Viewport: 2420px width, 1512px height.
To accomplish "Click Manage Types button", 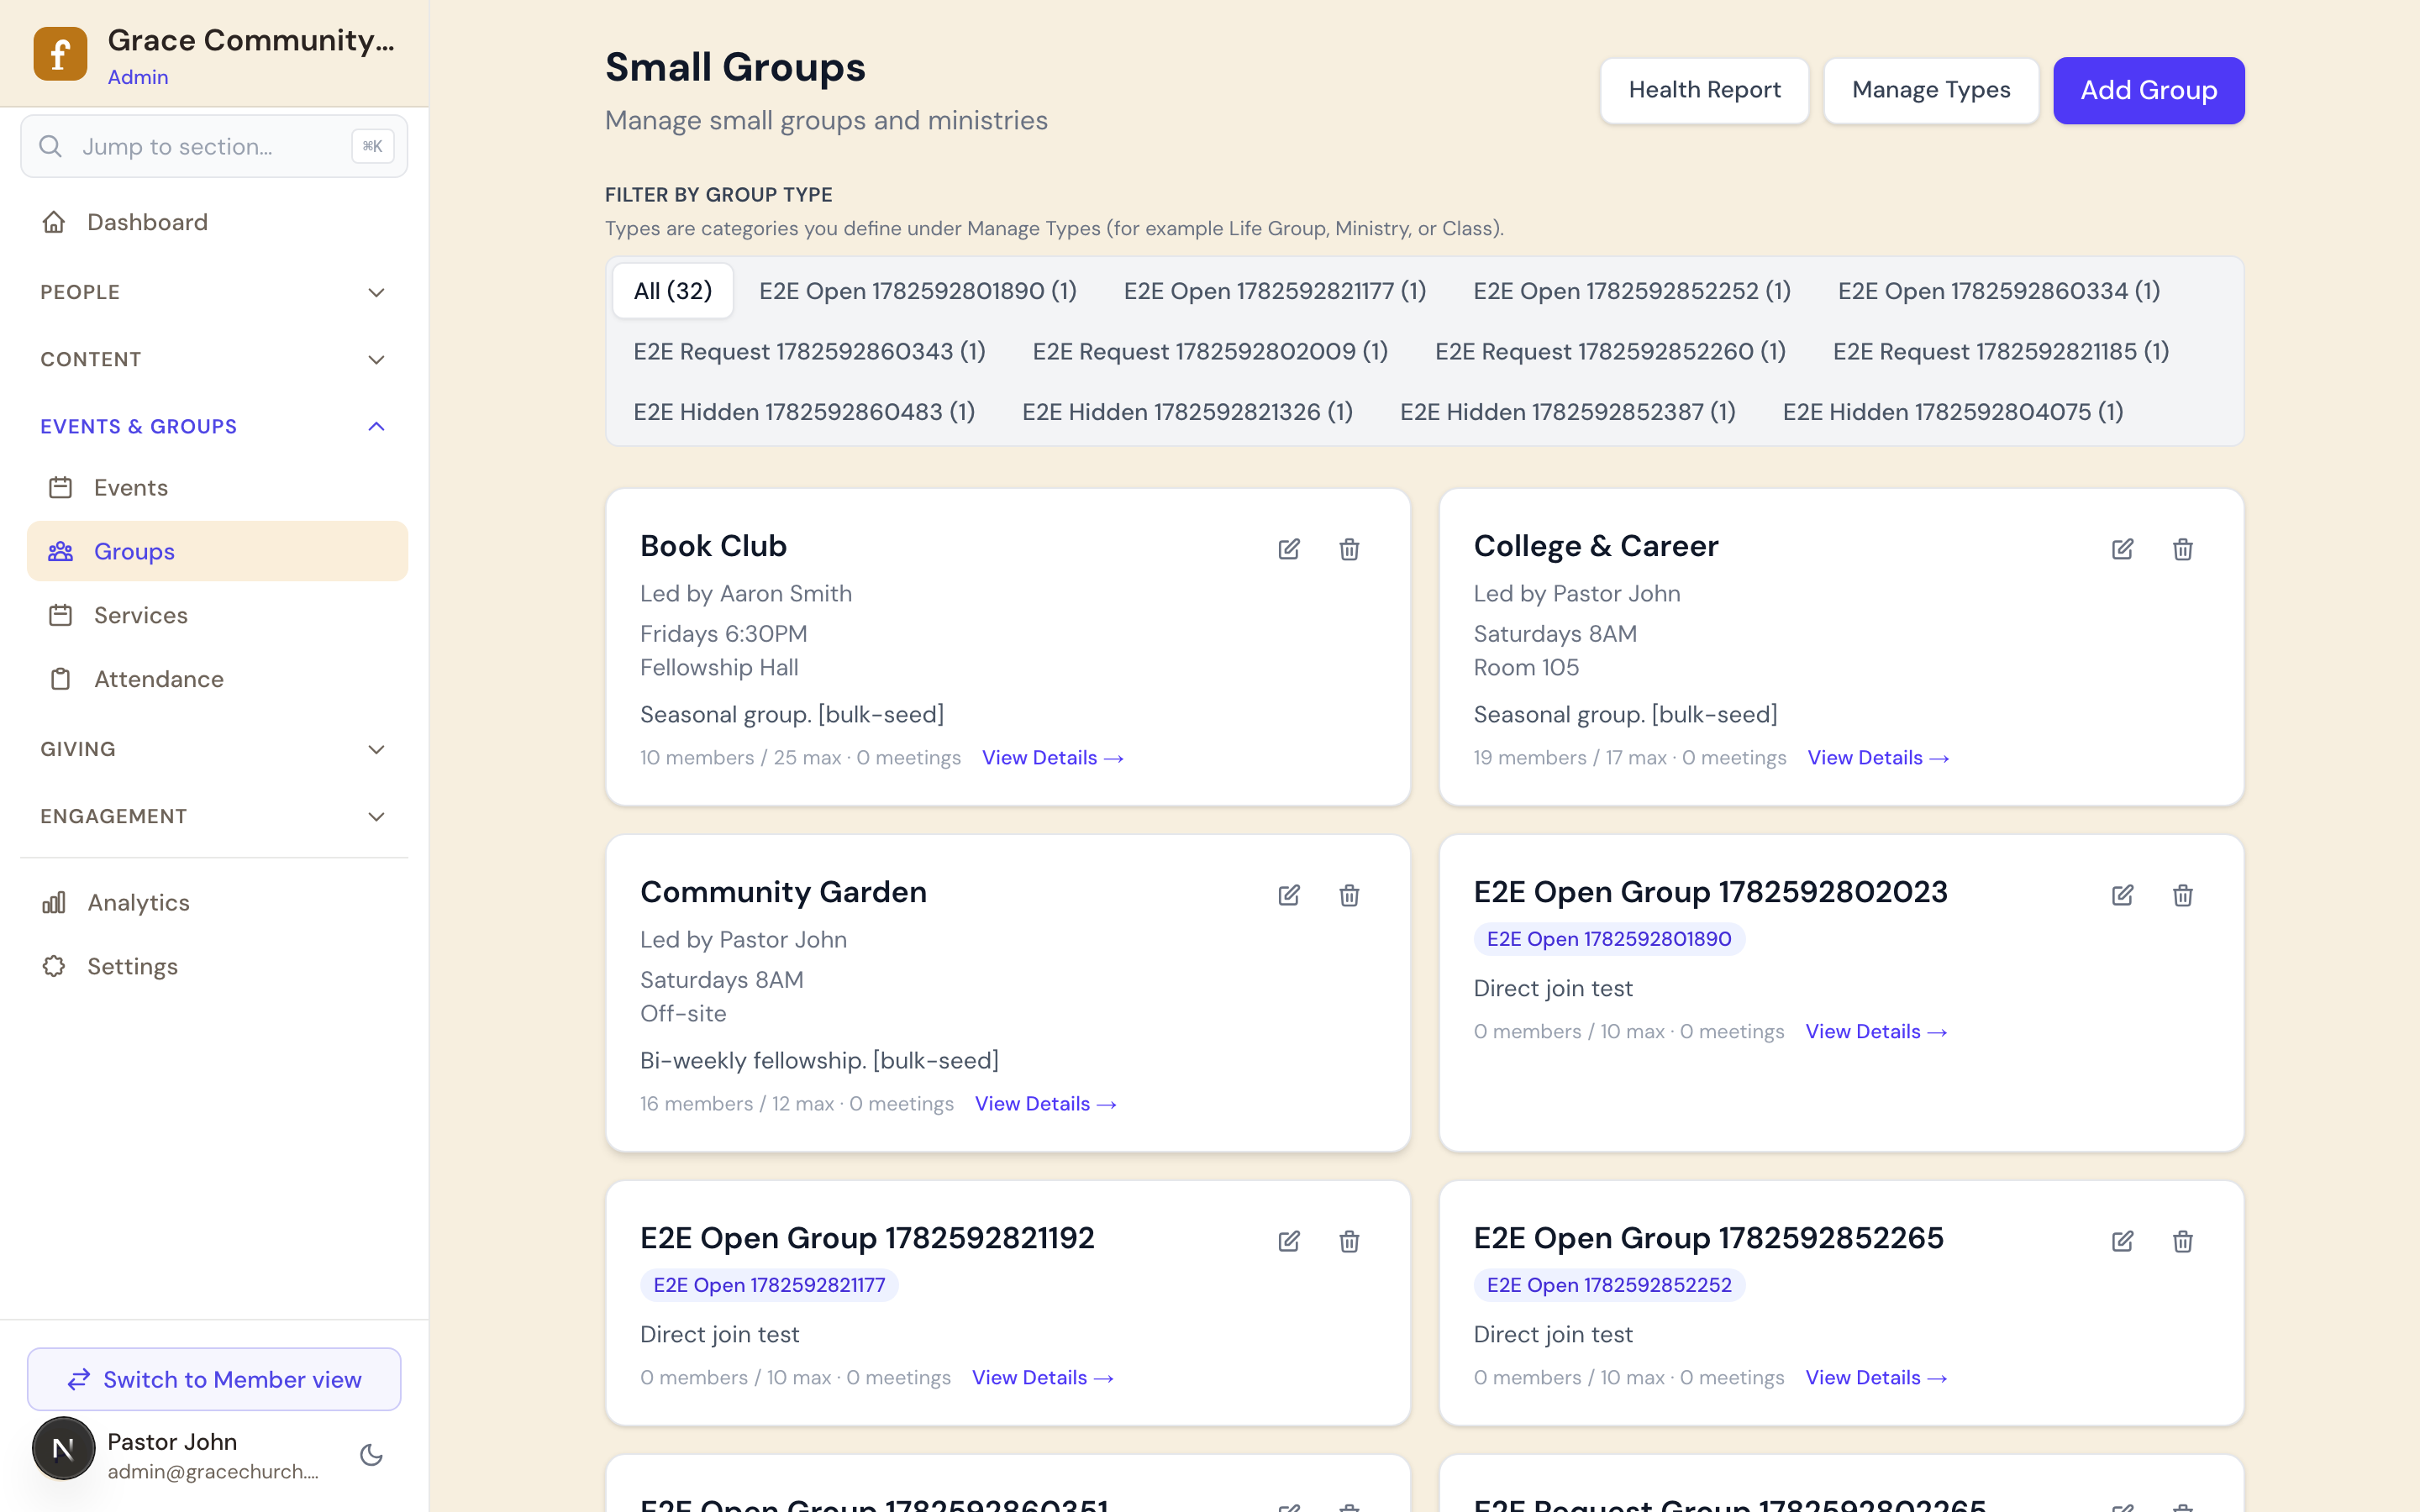I will 1930,90.
